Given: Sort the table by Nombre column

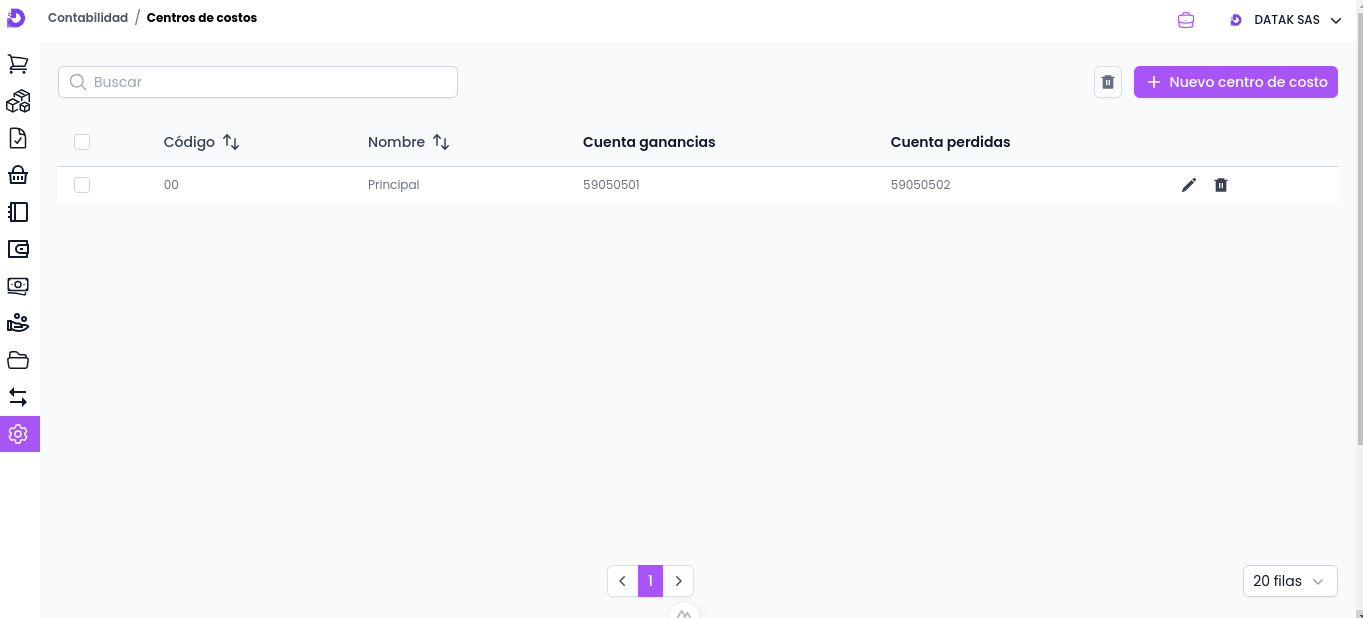Looking at the screenshot, I should click(441, 142).
